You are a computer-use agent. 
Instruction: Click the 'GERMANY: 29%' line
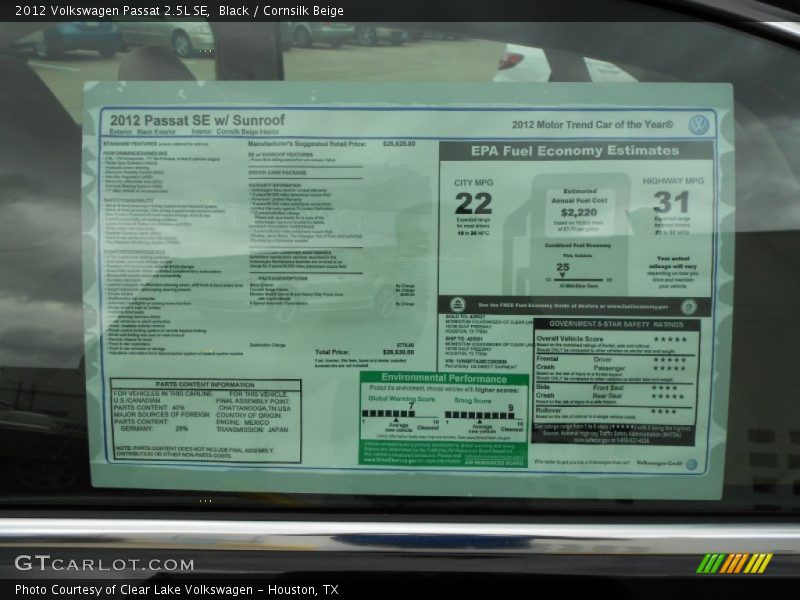[x=154, y=429]
